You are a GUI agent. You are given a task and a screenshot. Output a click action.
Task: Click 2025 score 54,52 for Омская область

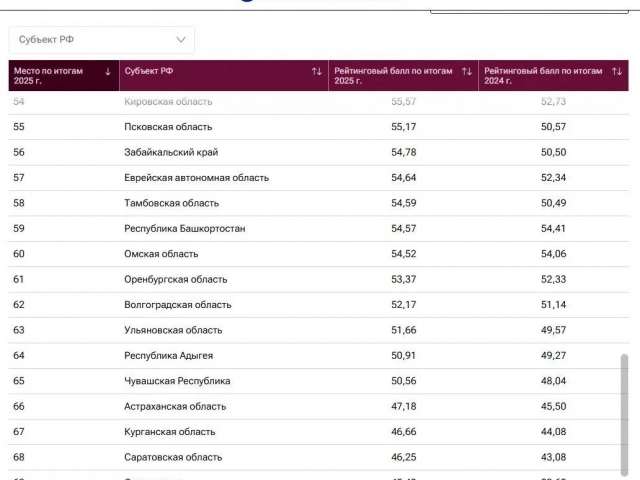click(x=403, y=254)
